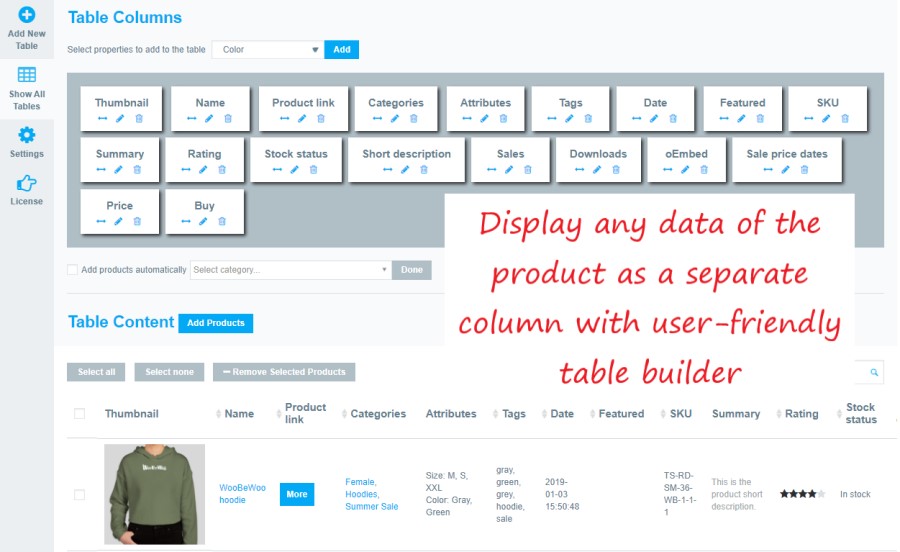The image size is (900, 552).
Task: Click the trash icon on Price column
Action: click(138, 221)
